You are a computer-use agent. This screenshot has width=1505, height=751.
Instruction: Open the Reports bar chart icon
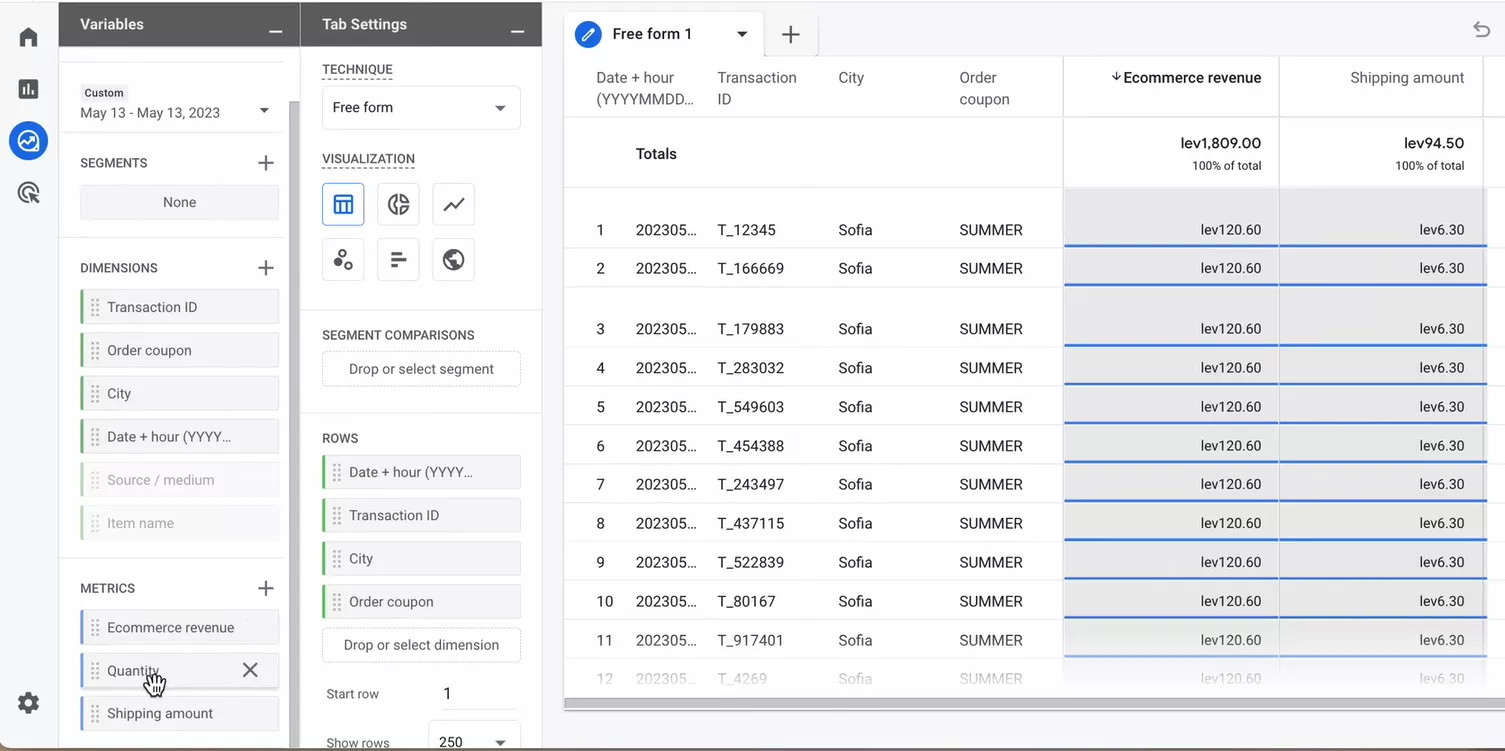[28, 89]
